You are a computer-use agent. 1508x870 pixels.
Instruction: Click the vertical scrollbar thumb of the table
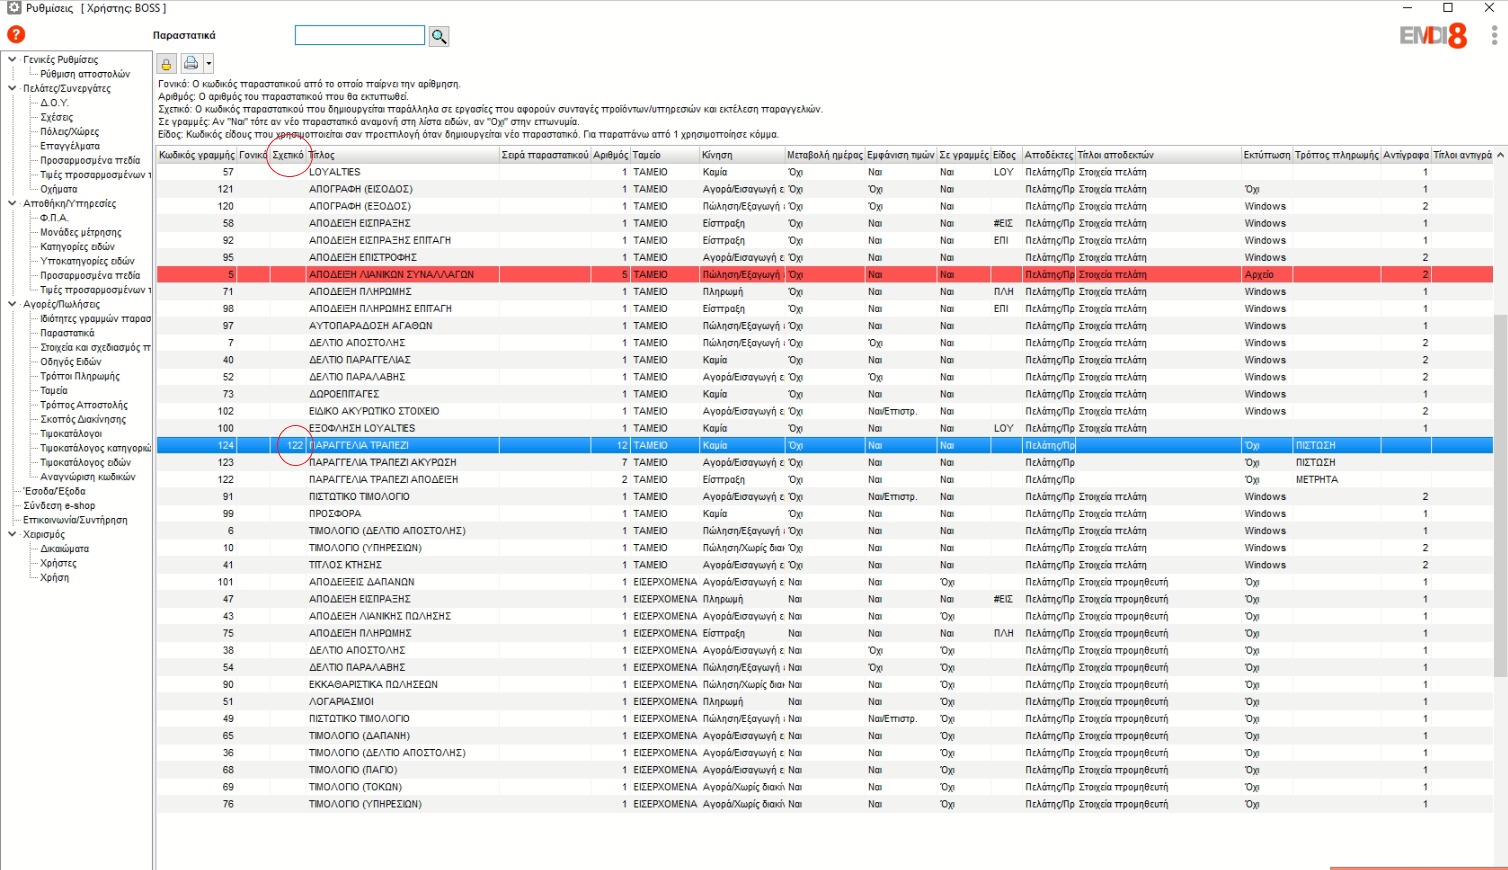(x=1500, y=495)
